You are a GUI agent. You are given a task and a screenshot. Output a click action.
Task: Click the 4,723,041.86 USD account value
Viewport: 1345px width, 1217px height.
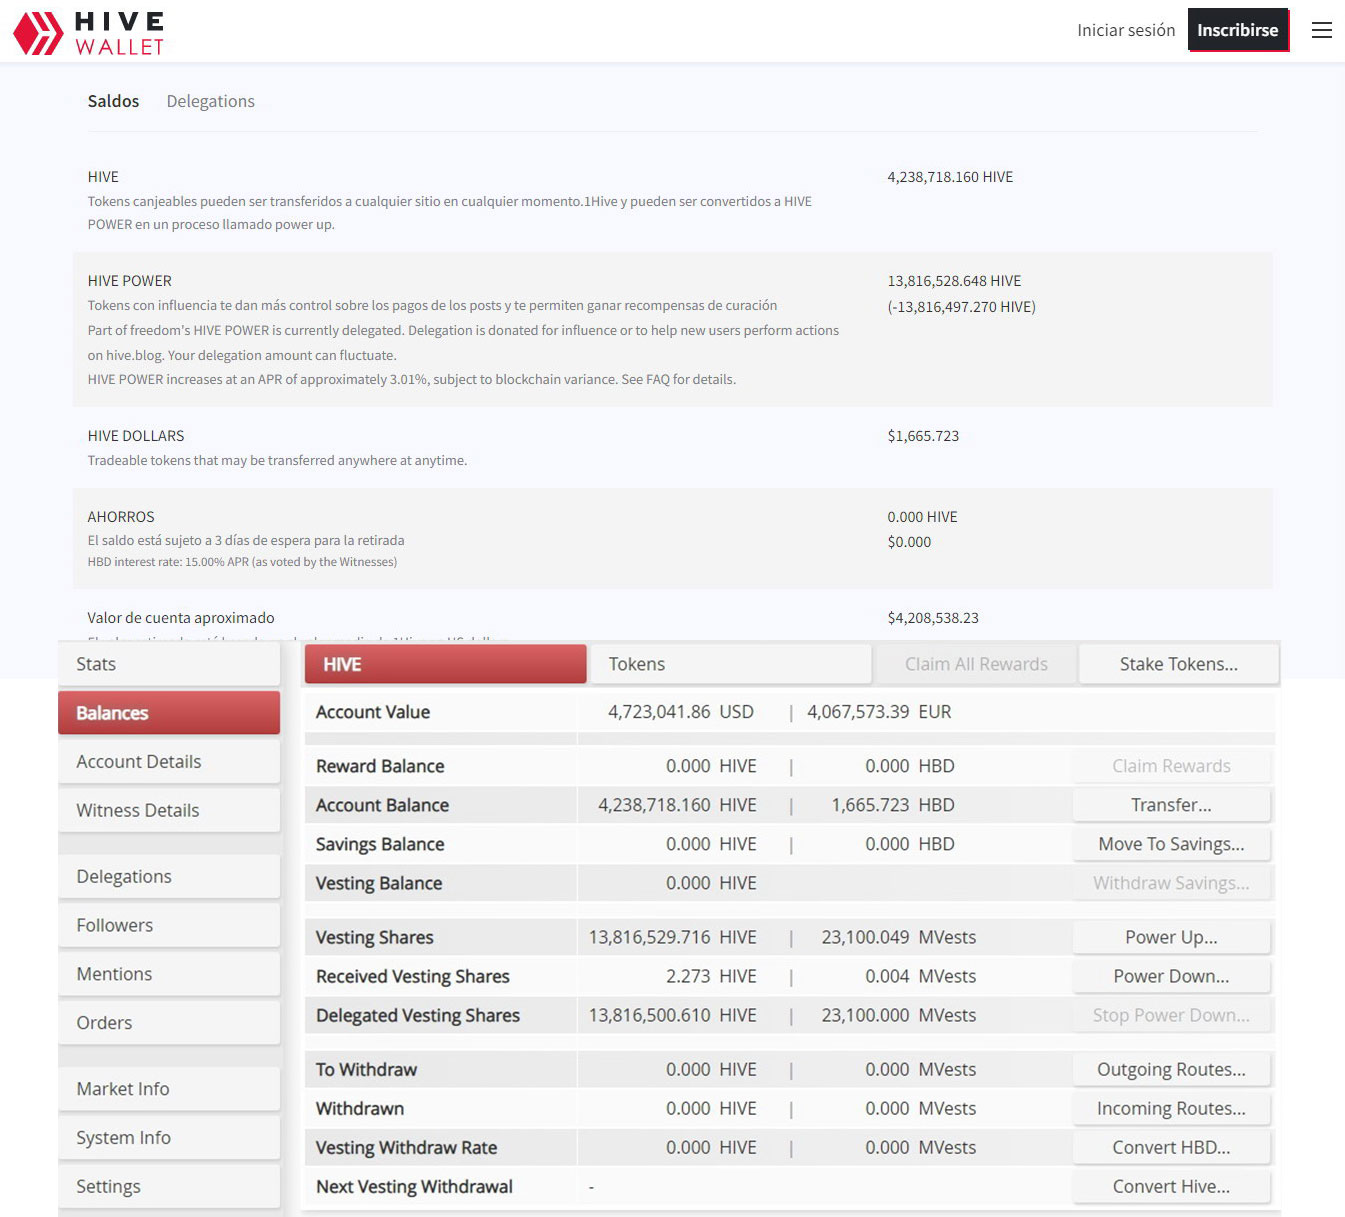(681, 712)
